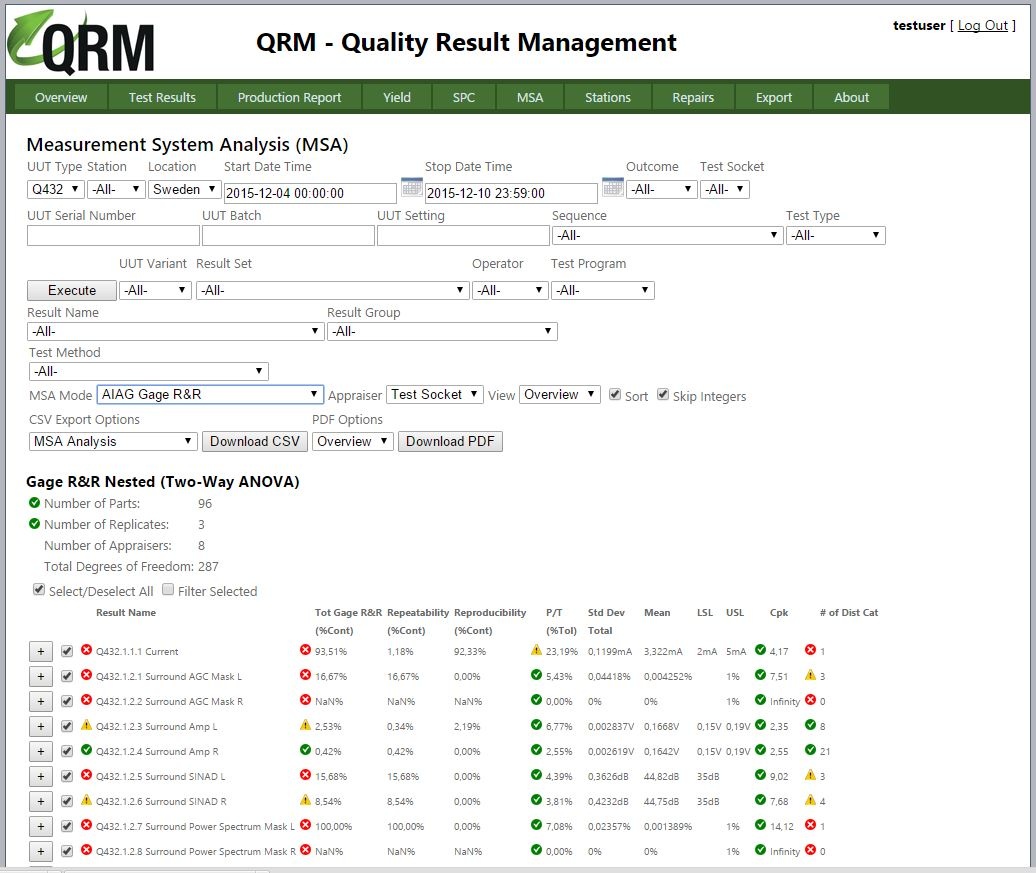The height and width of the screenshot is (873, 1036).
Task: Open the CSV Export Options dropdown
Action: (x=113, y=441)
